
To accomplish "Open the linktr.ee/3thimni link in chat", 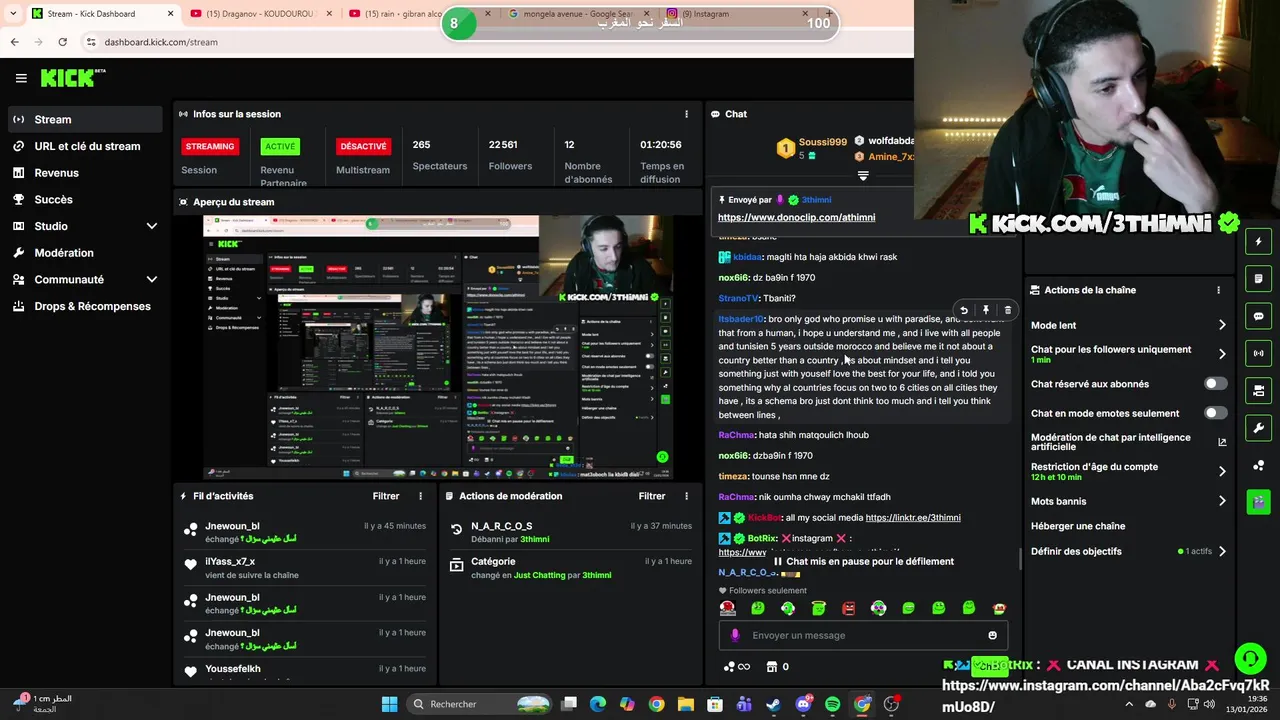I will pos(913,518).
